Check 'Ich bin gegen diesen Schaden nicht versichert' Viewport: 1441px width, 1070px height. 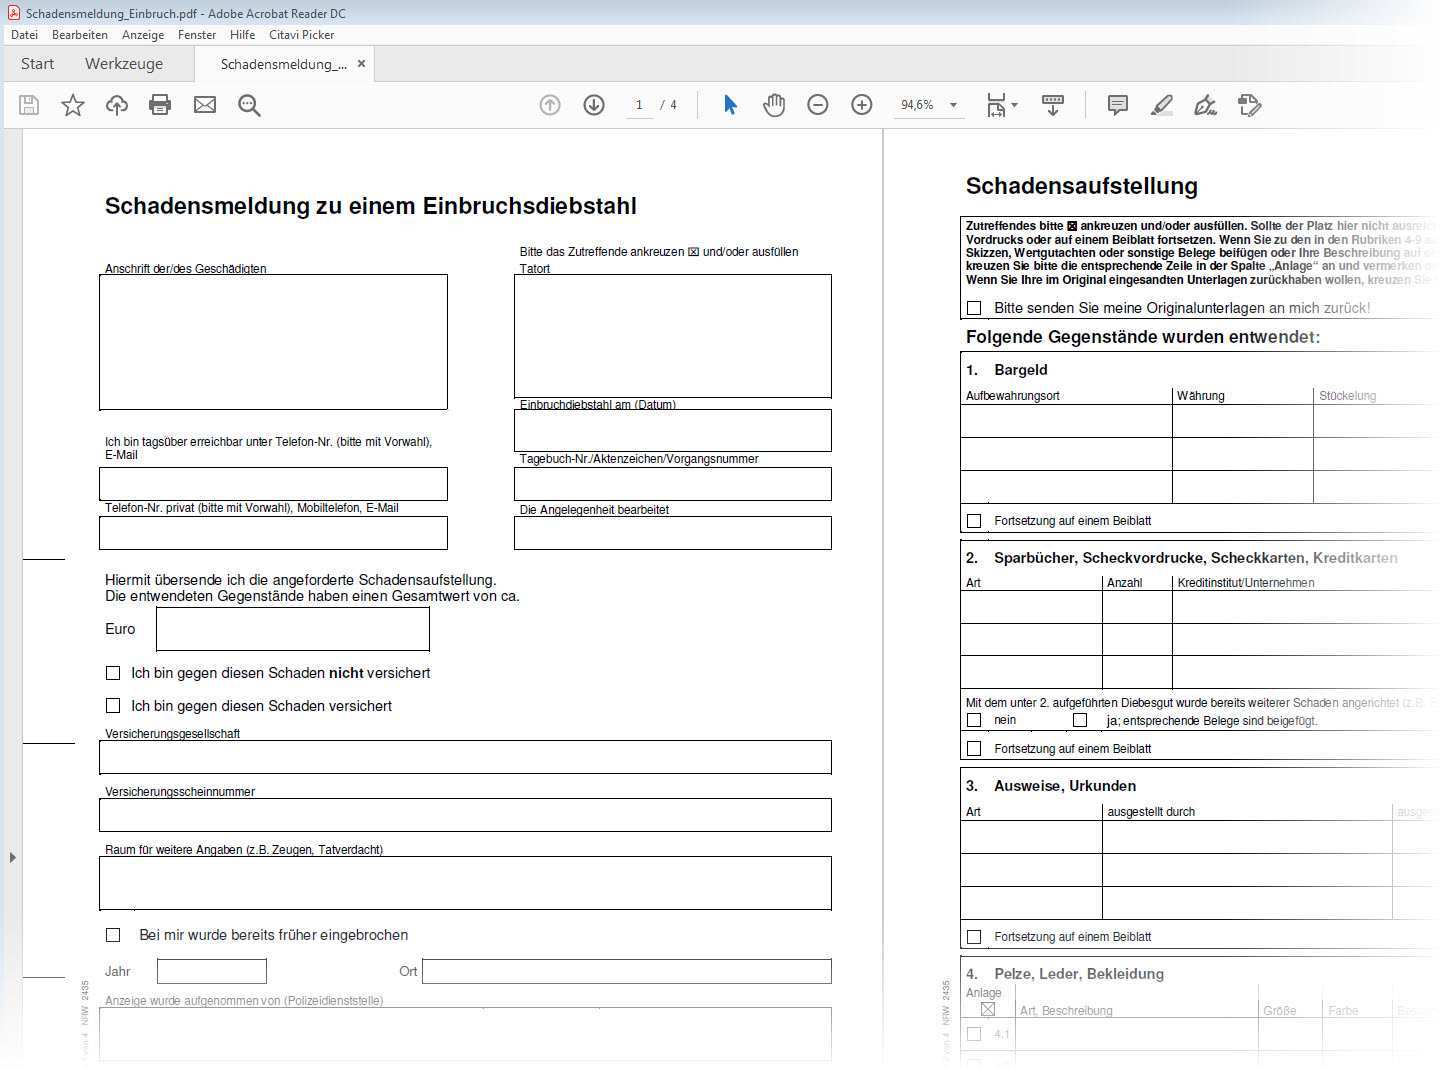tap(113, 673)
